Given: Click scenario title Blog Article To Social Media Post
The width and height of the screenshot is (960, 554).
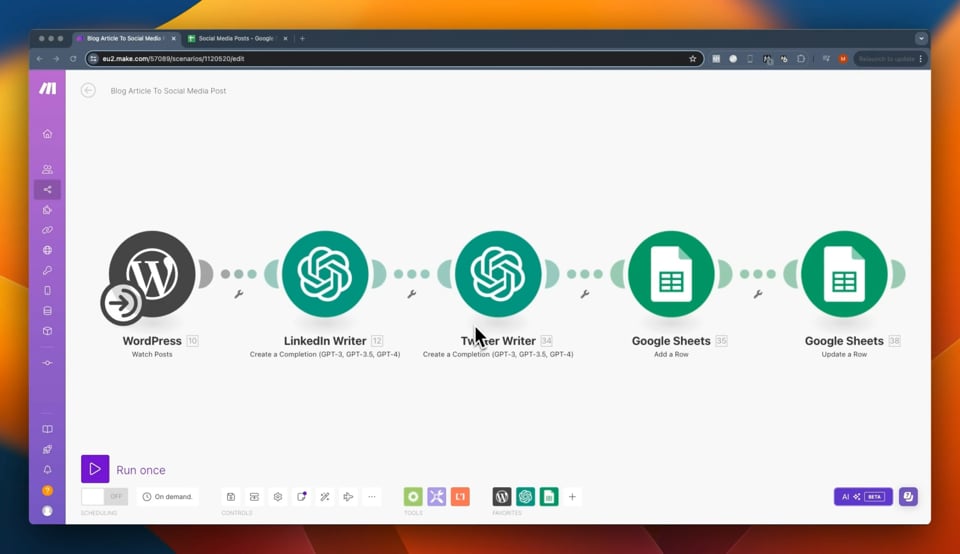Looking at the screenshot, I should pyautogui.click(x=168, y=91).
